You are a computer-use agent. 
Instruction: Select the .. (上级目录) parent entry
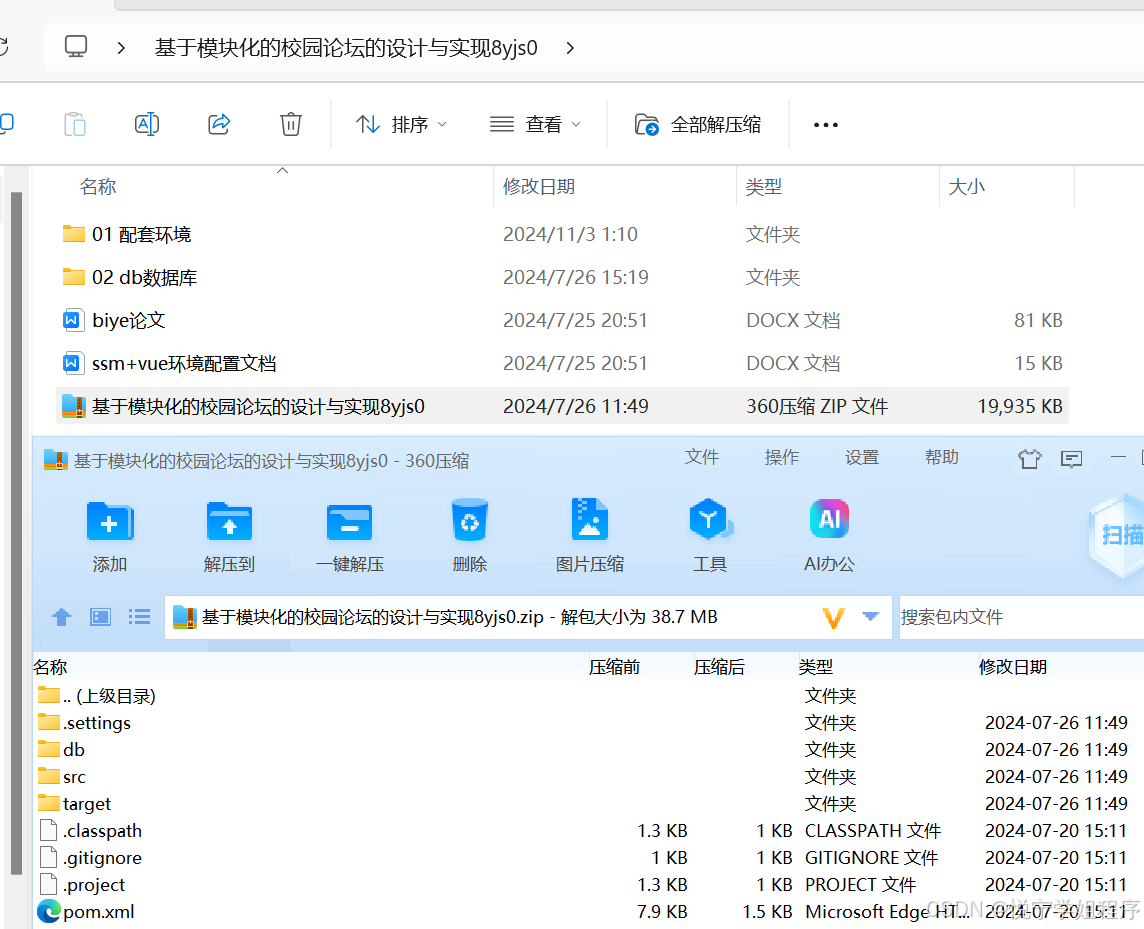click(97, 695)
